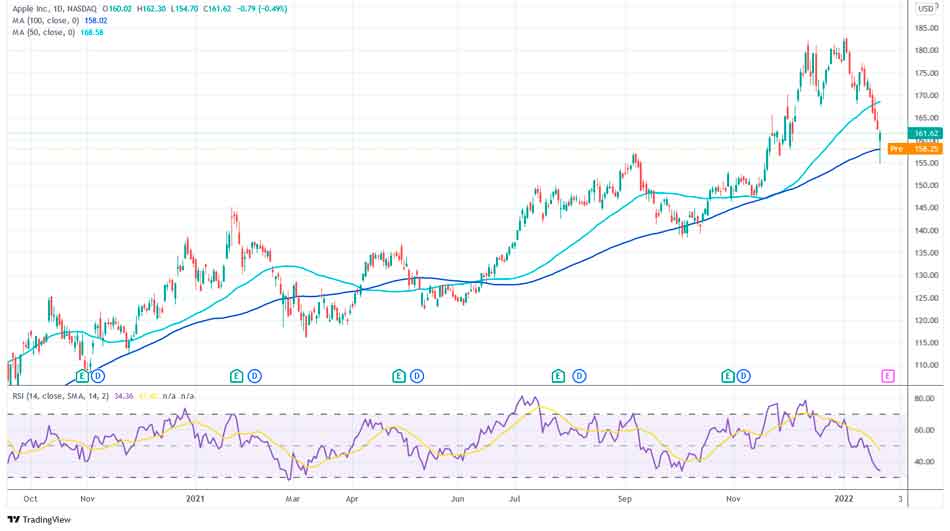Click the 60.00 RSI scale label
The width and height of the screenshot is (950, 531).
pyautogui.click(x=924, y=430)
